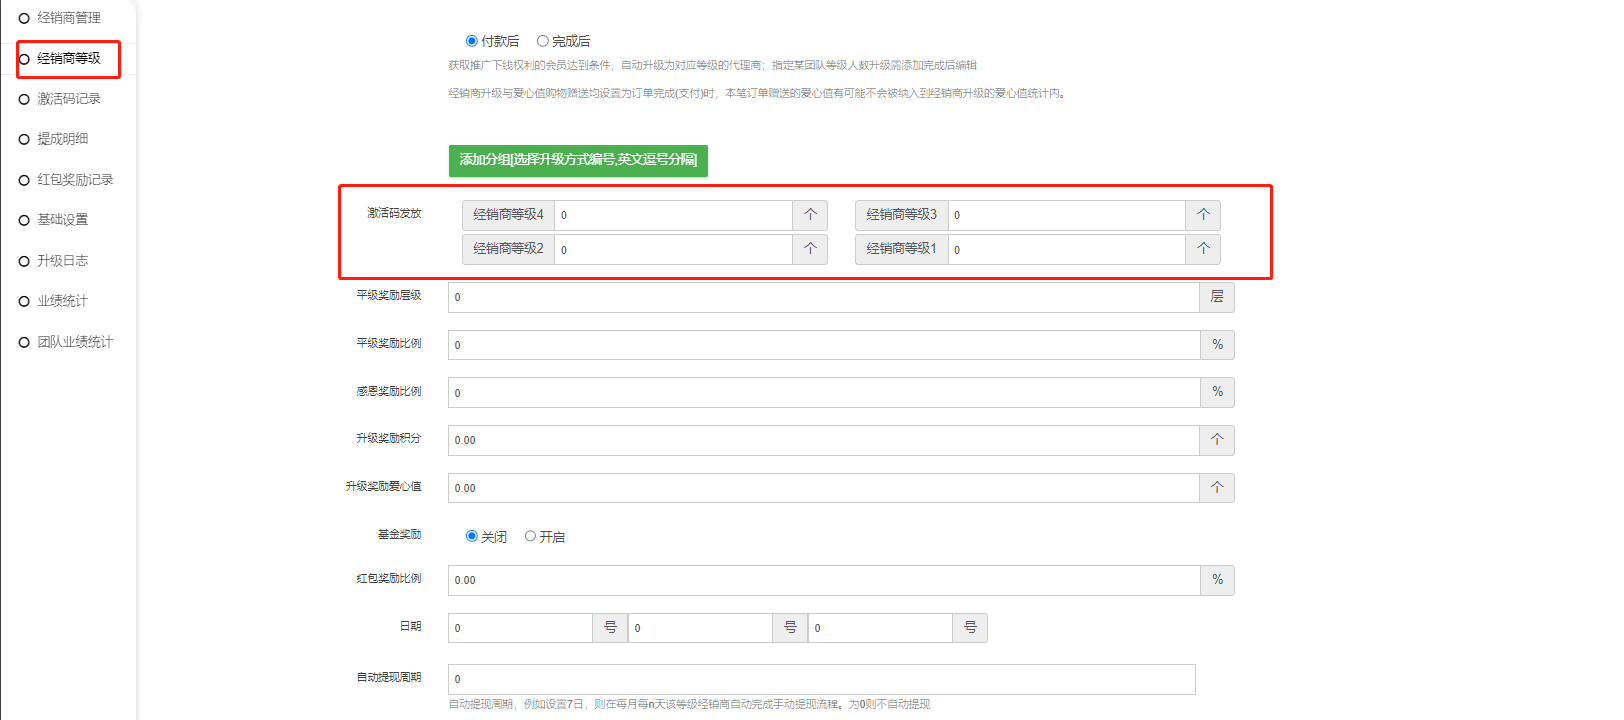Turn on 基金奖励 with 开启 radio
This screenshot has width=1624, height=720.
tap(531, 536)
